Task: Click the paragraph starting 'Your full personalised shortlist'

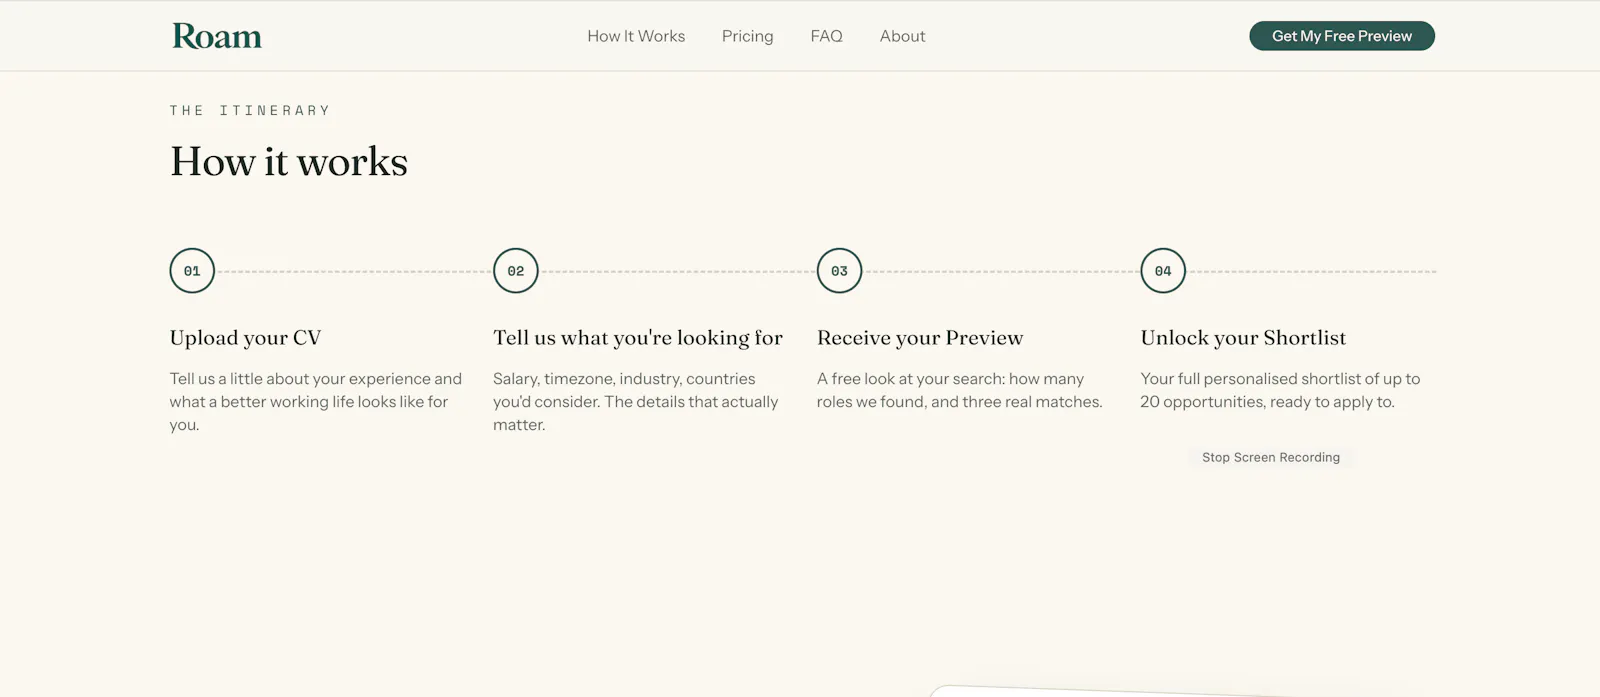Action: pos(1280,390)
